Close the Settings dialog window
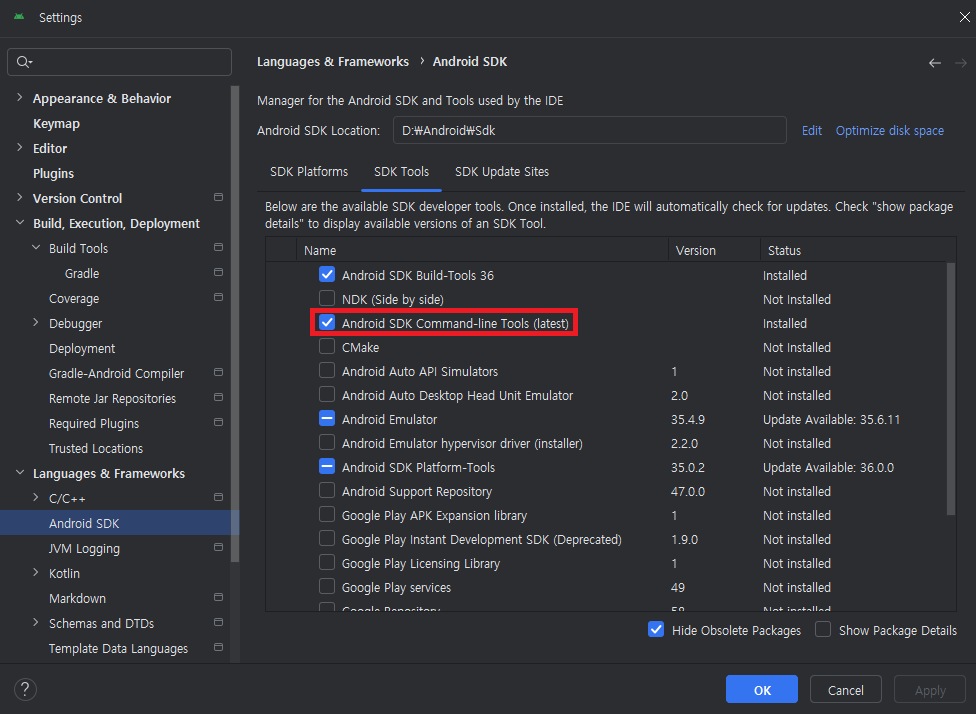This screenshot has width=976, height=714. (x=964, y=17)
